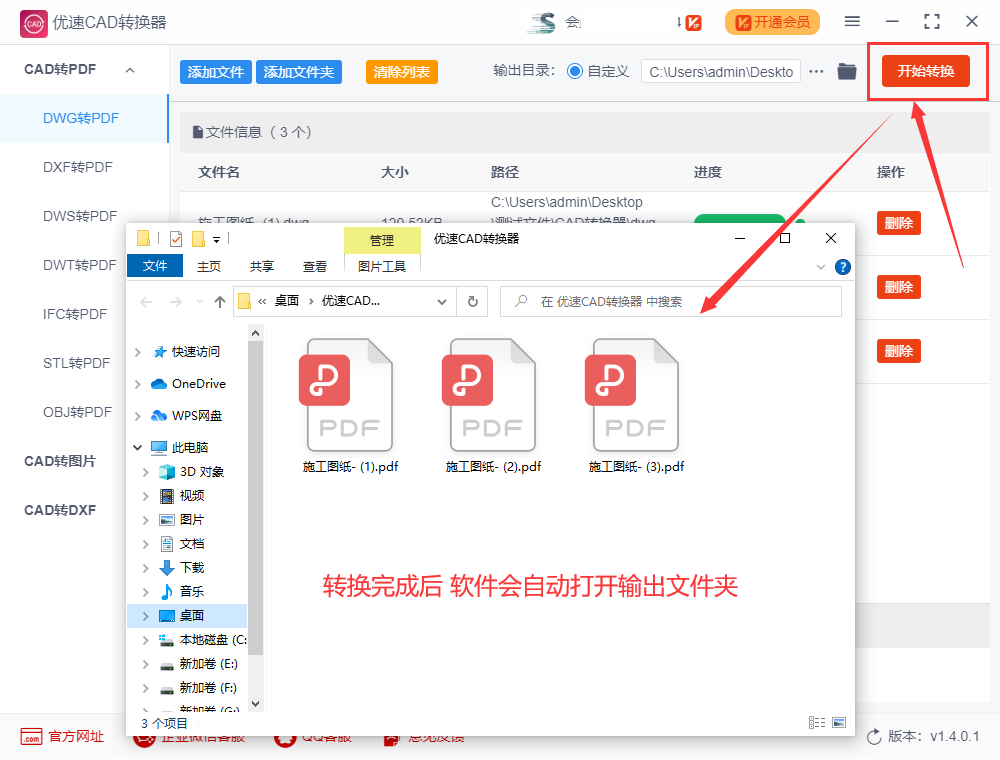Open address bar history dropdown
The image size is (1000, 760).
pyautogui.click(x=441, y=302)
